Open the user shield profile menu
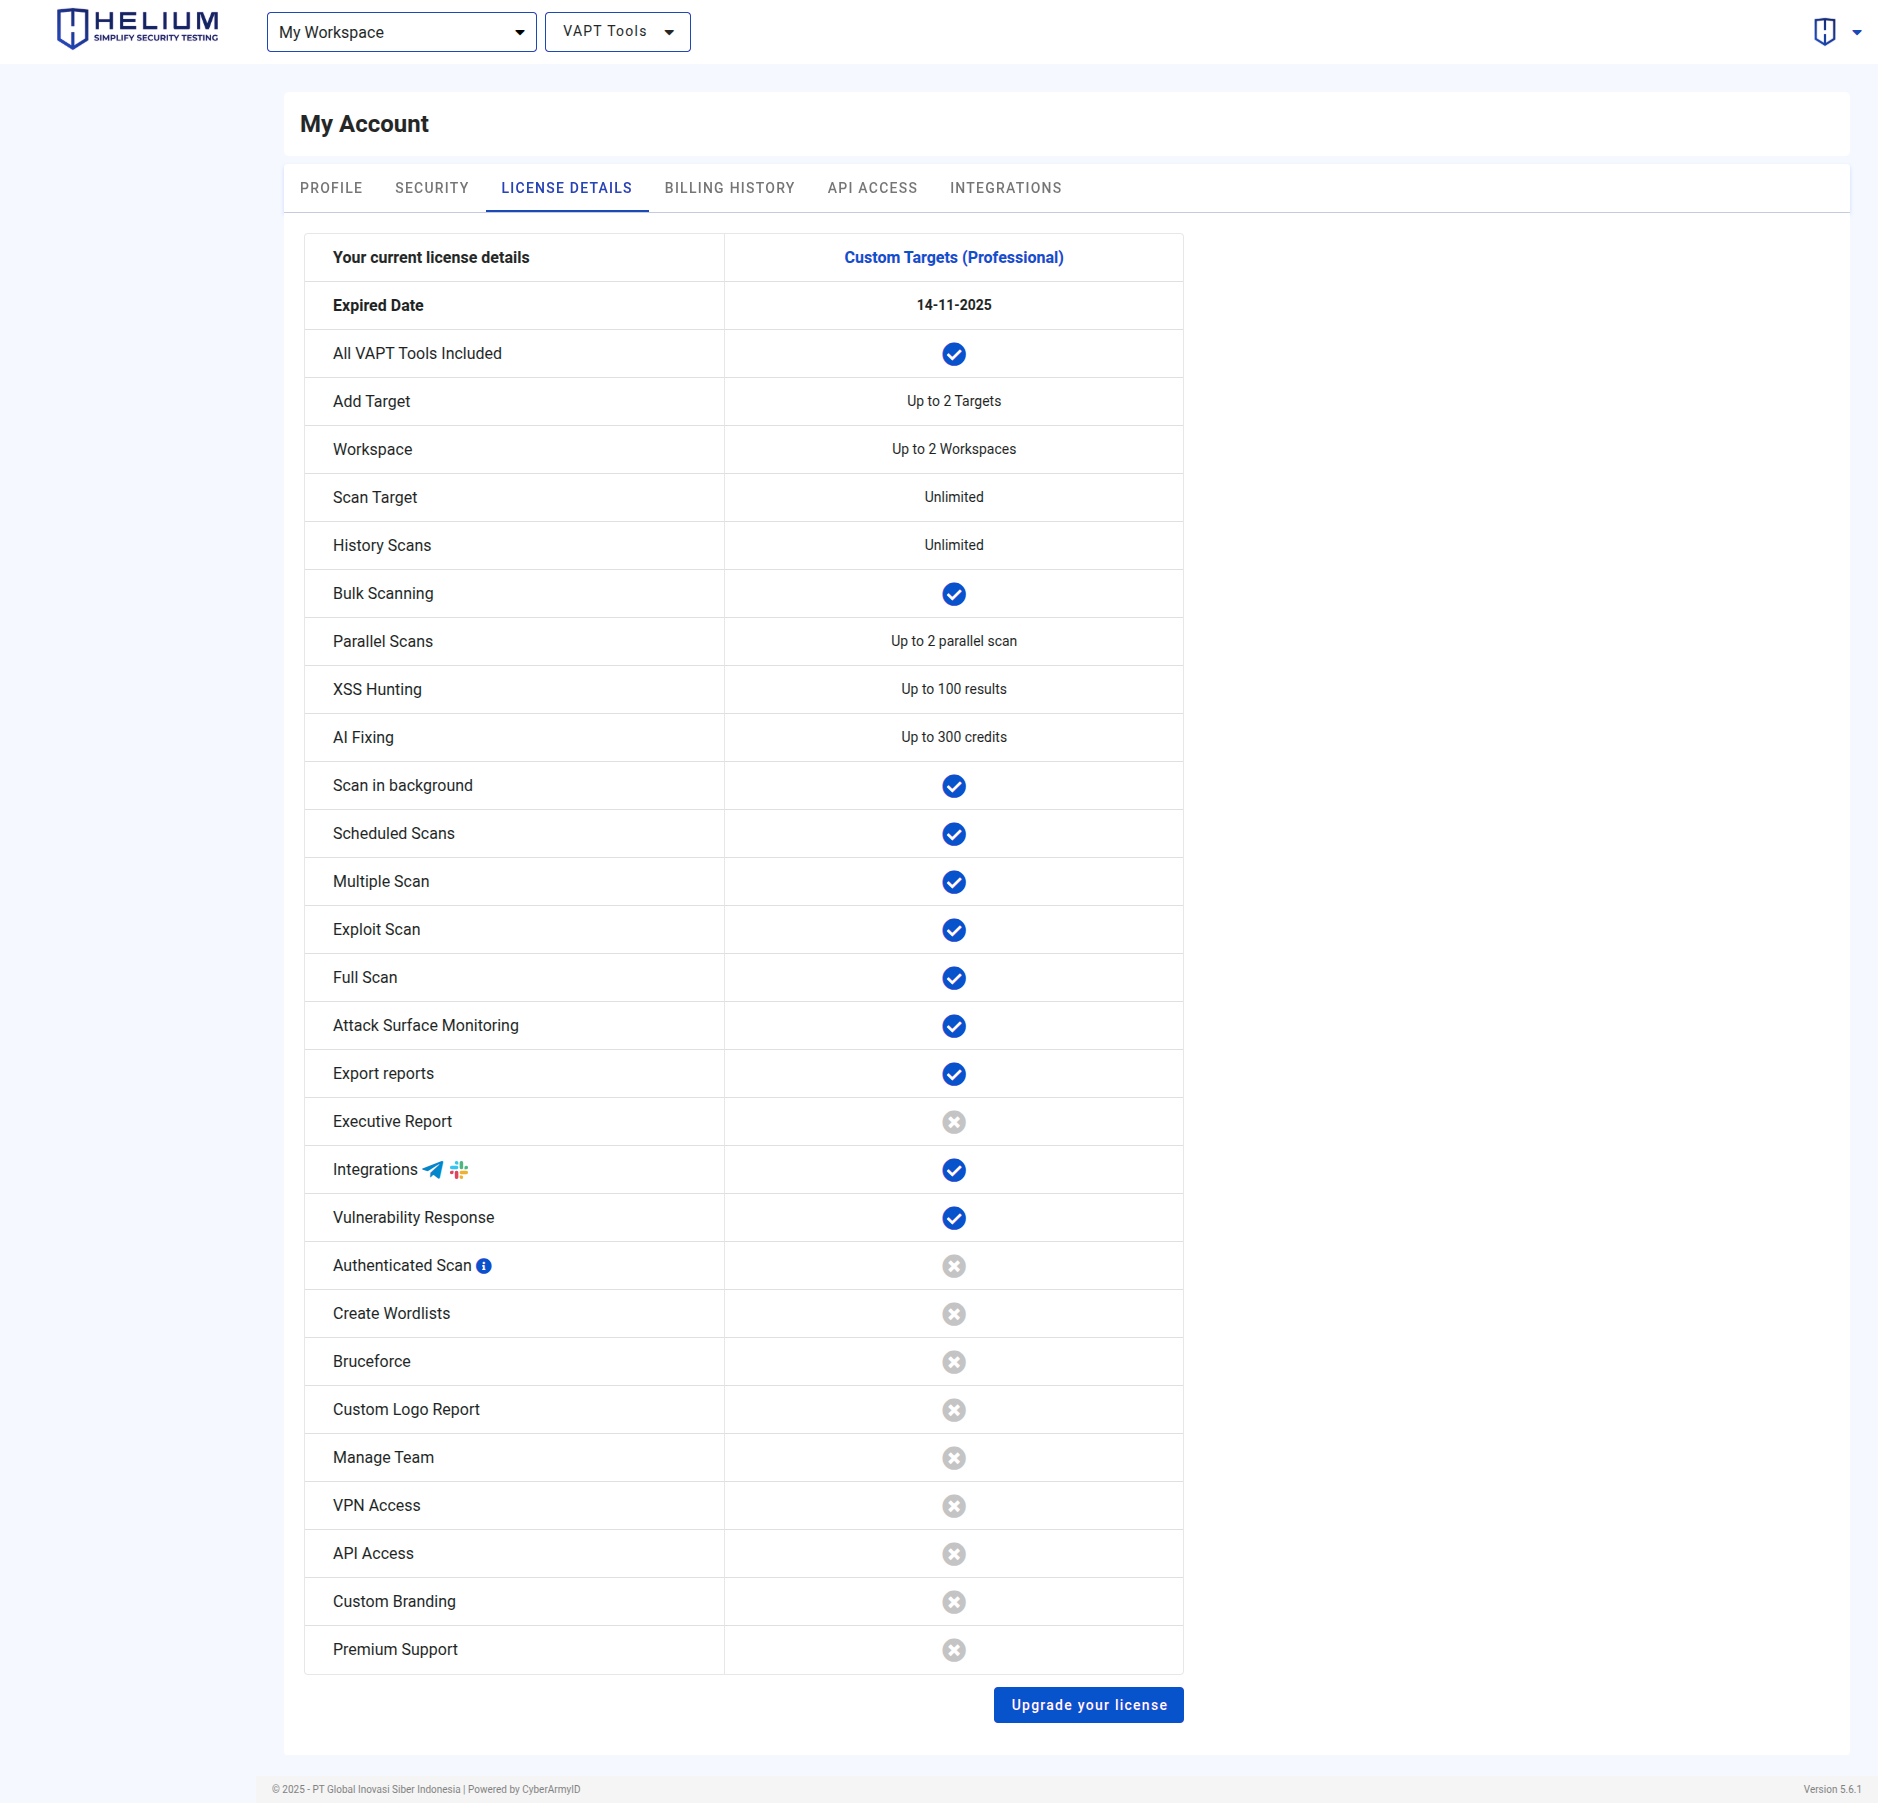Screen dimensions: 1878x1803 [1824, 32]
